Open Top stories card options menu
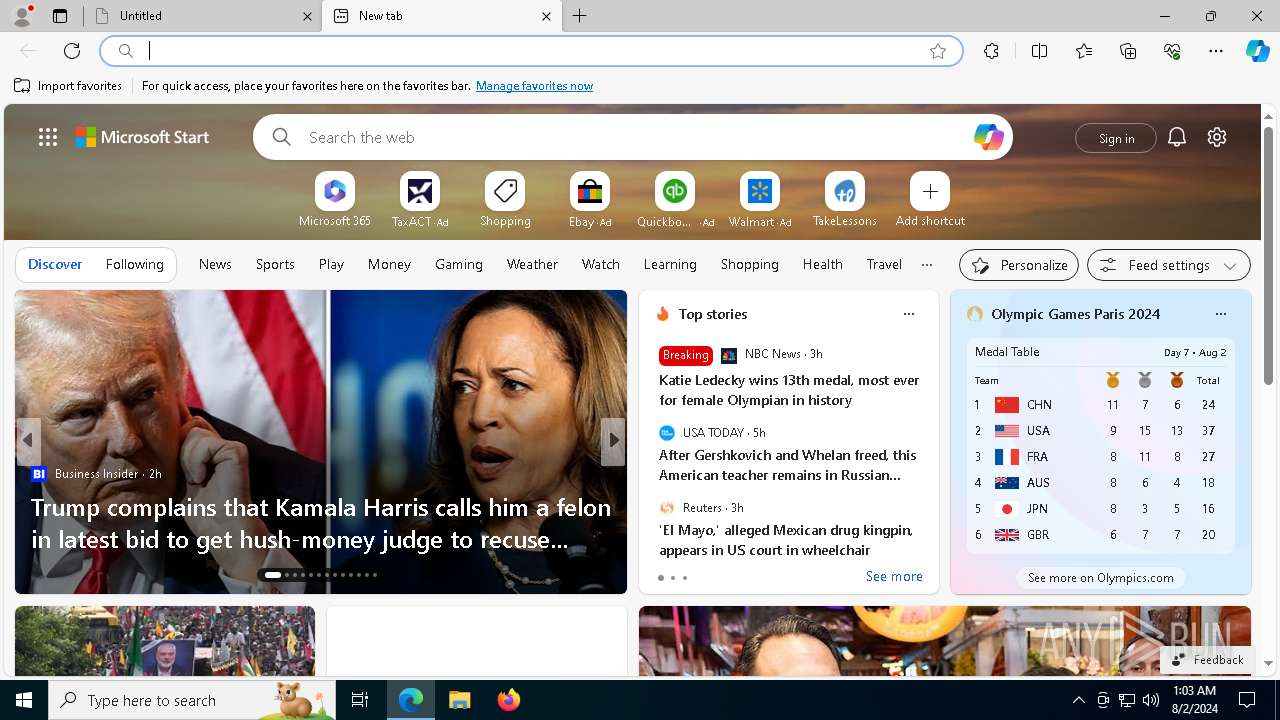The height and width of the screenshot is (720, 1280). 909,314
